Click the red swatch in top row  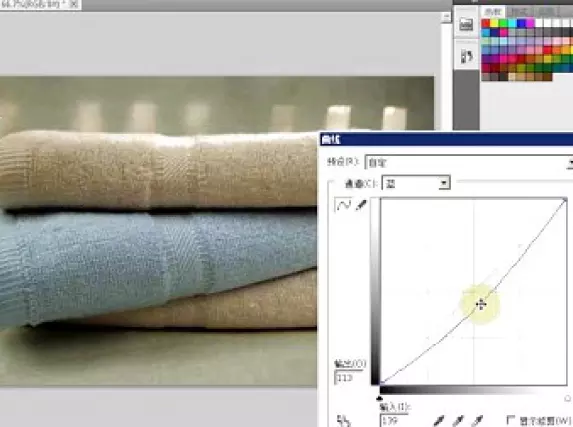[x=486, y=23]
